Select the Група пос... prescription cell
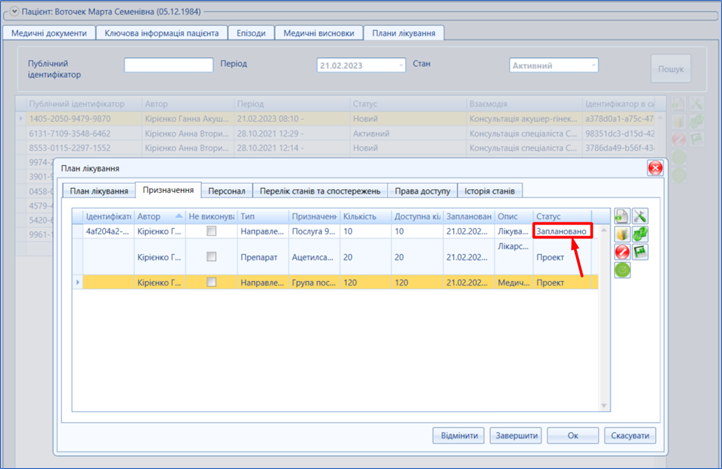Image resolution: width=722 pixels, height=469 pixels. 314,282
